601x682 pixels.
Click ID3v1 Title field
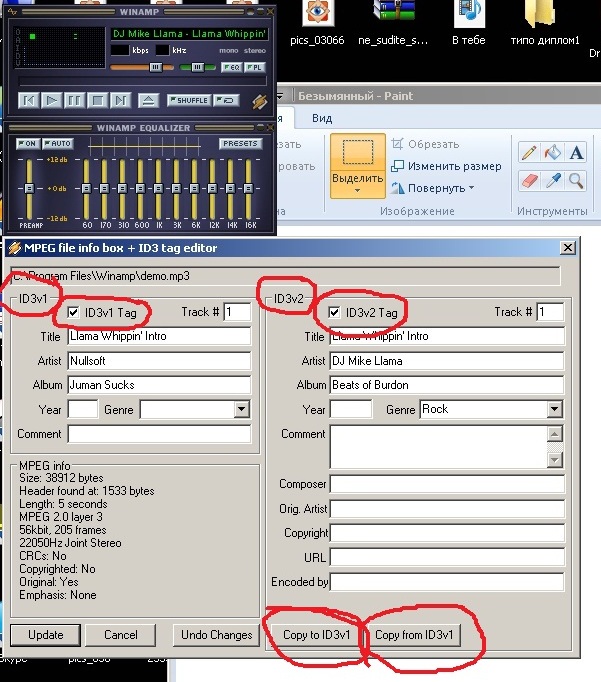[x=159, y=336]
